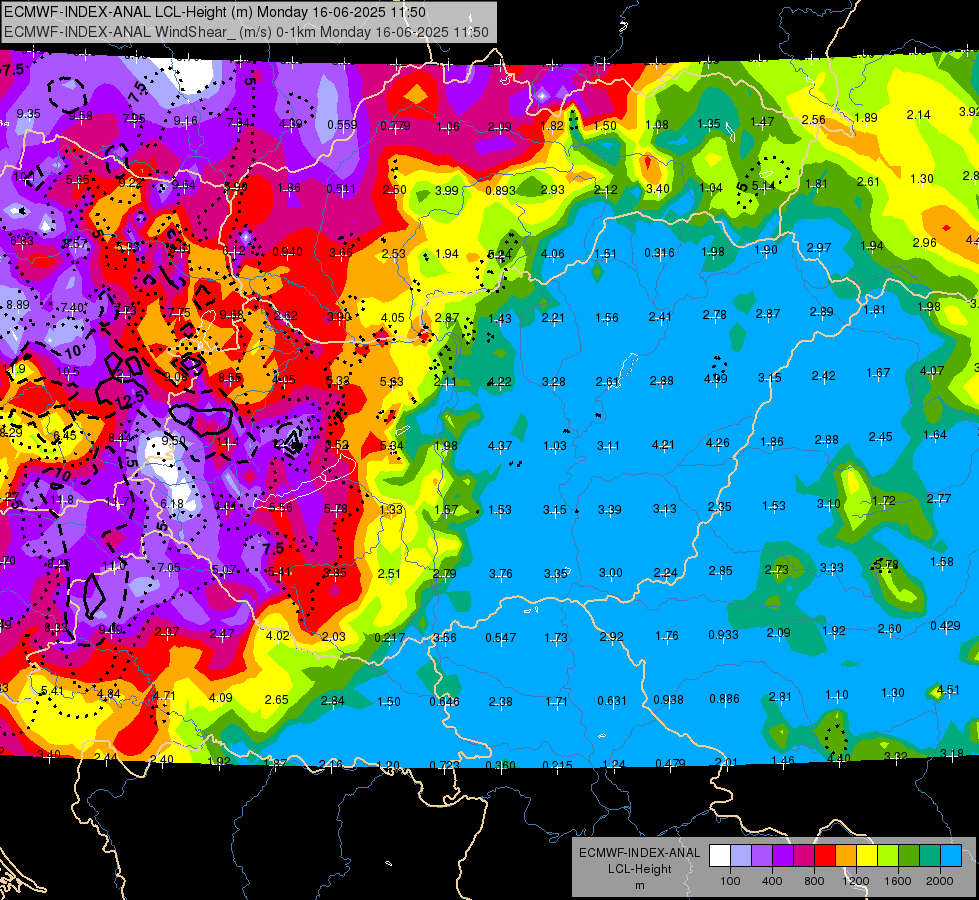The width and height of the screenshot is (979, 900).
Task: Click the wind shear value 3.33
Action: click(x=832, y=568)
